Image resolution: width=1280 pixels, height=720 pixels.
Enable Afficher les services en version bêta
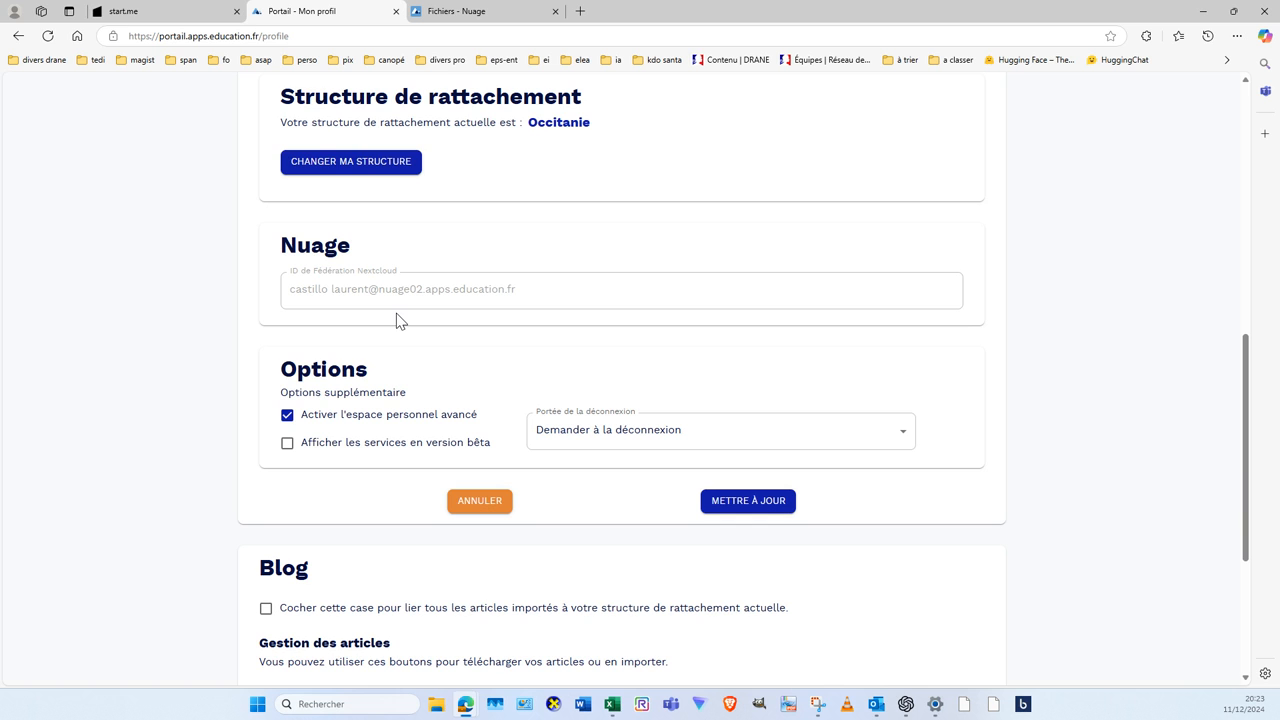[288, 443]
